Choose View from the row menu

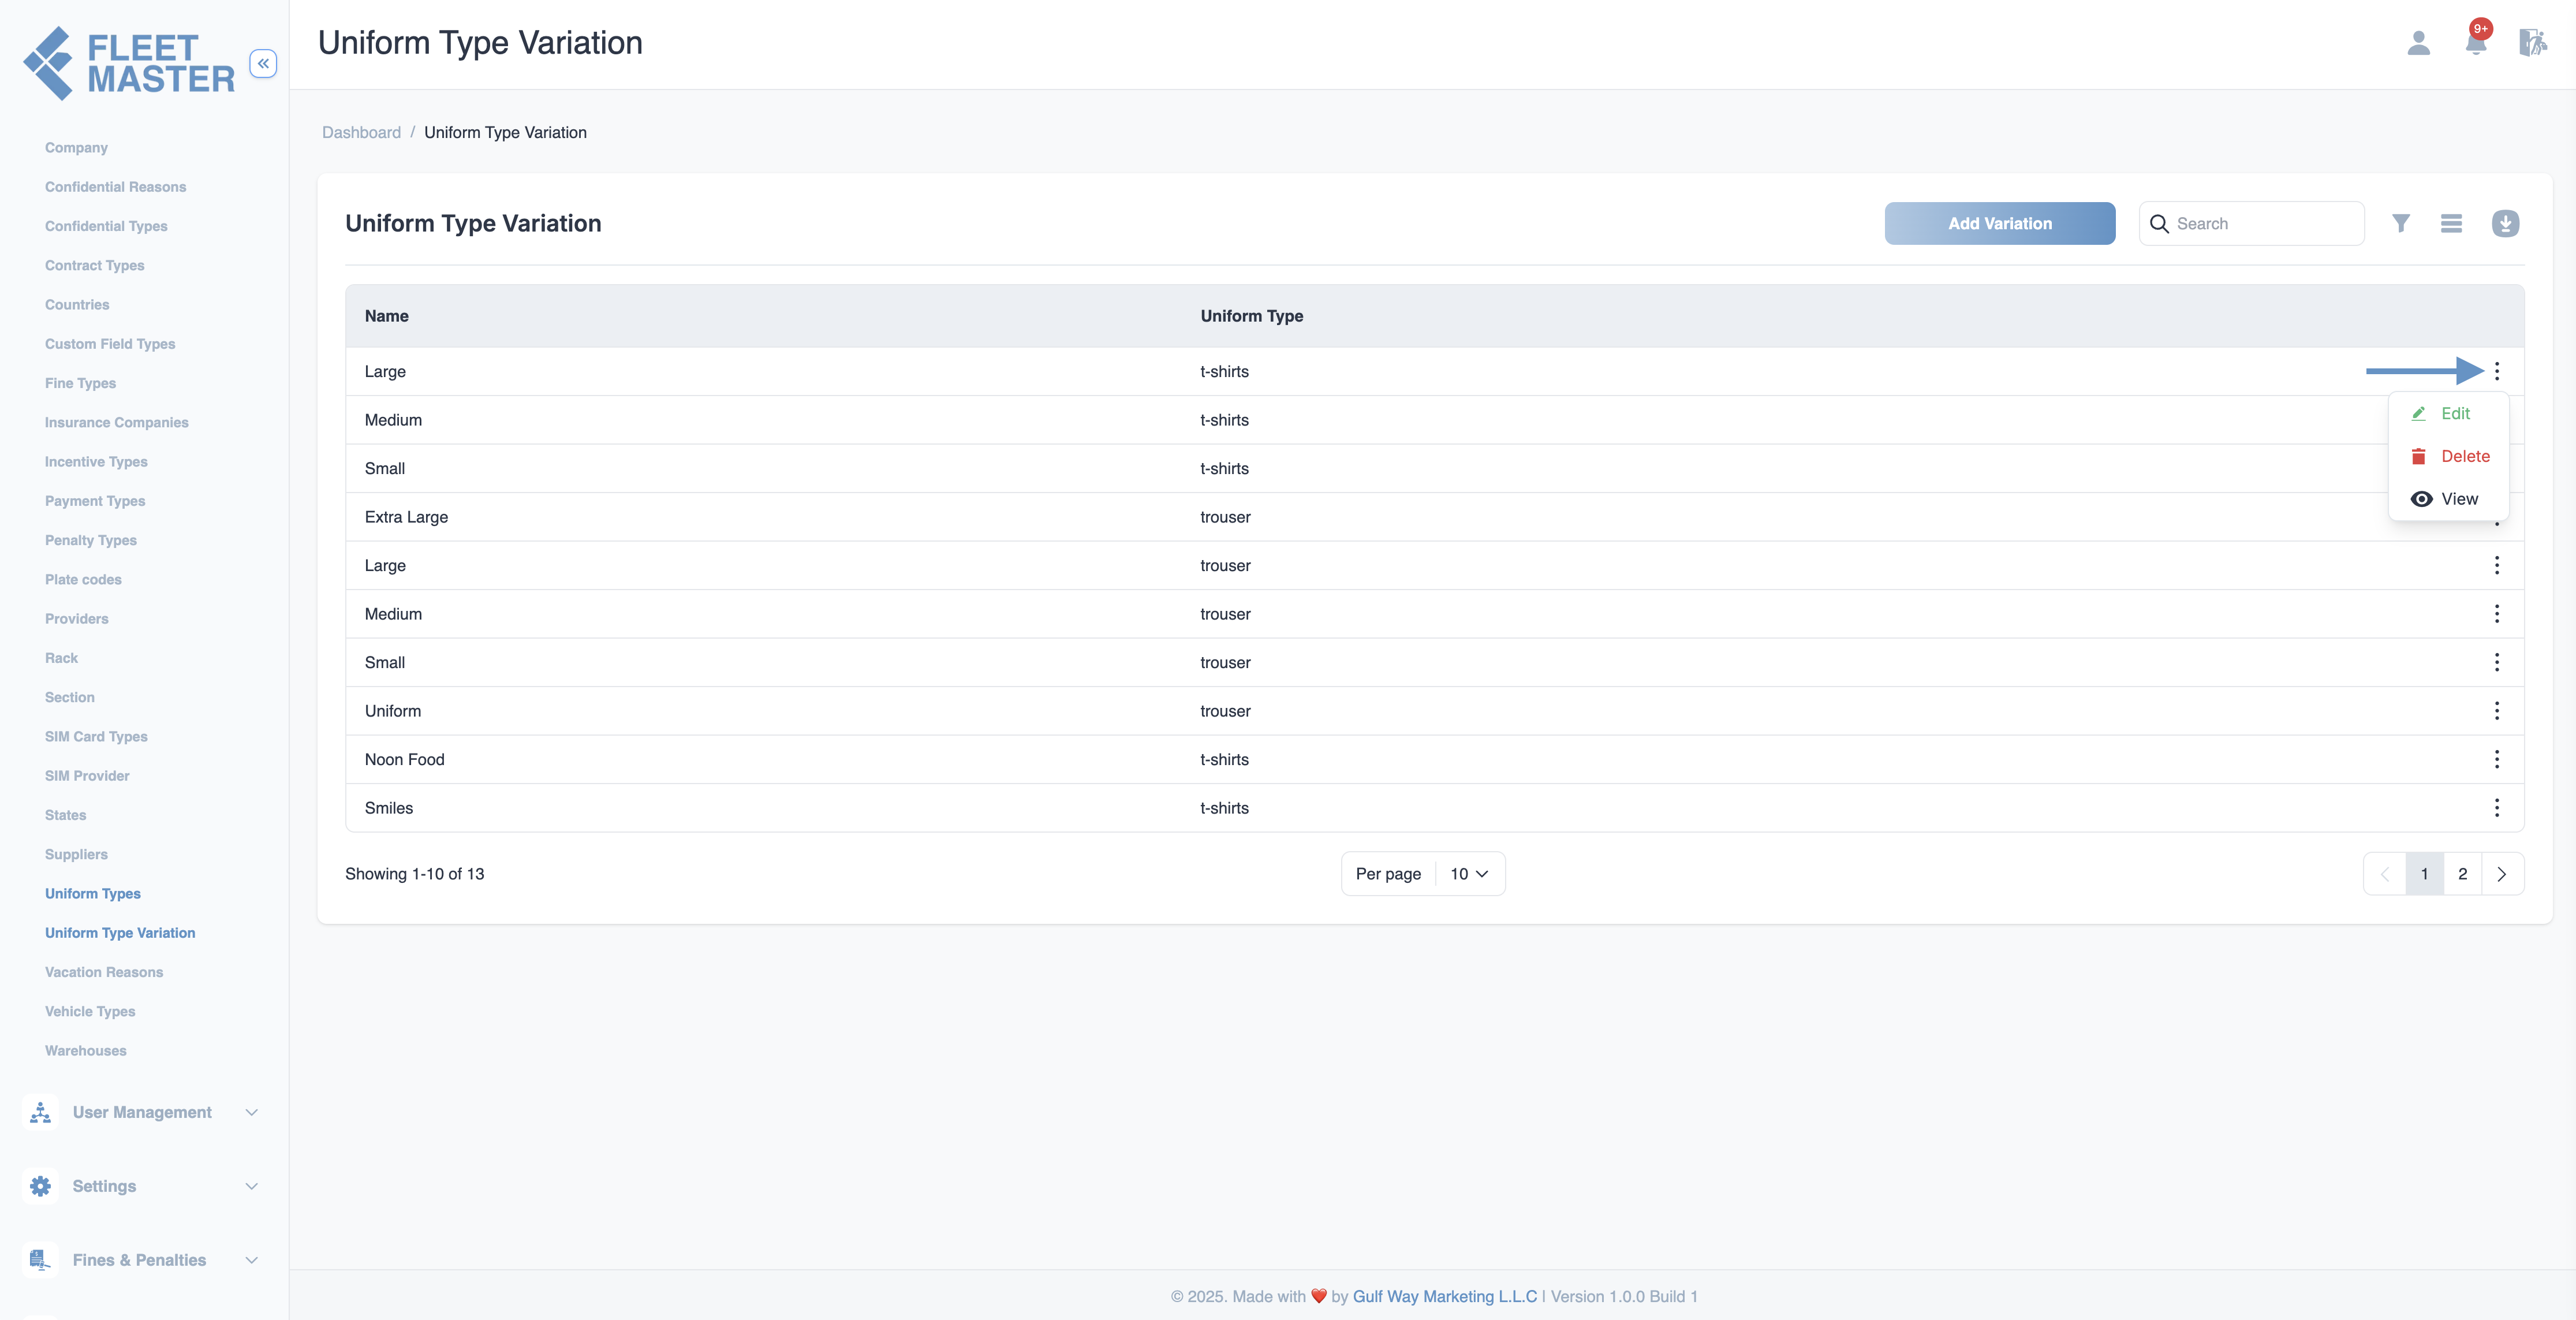pos(2445,499)
